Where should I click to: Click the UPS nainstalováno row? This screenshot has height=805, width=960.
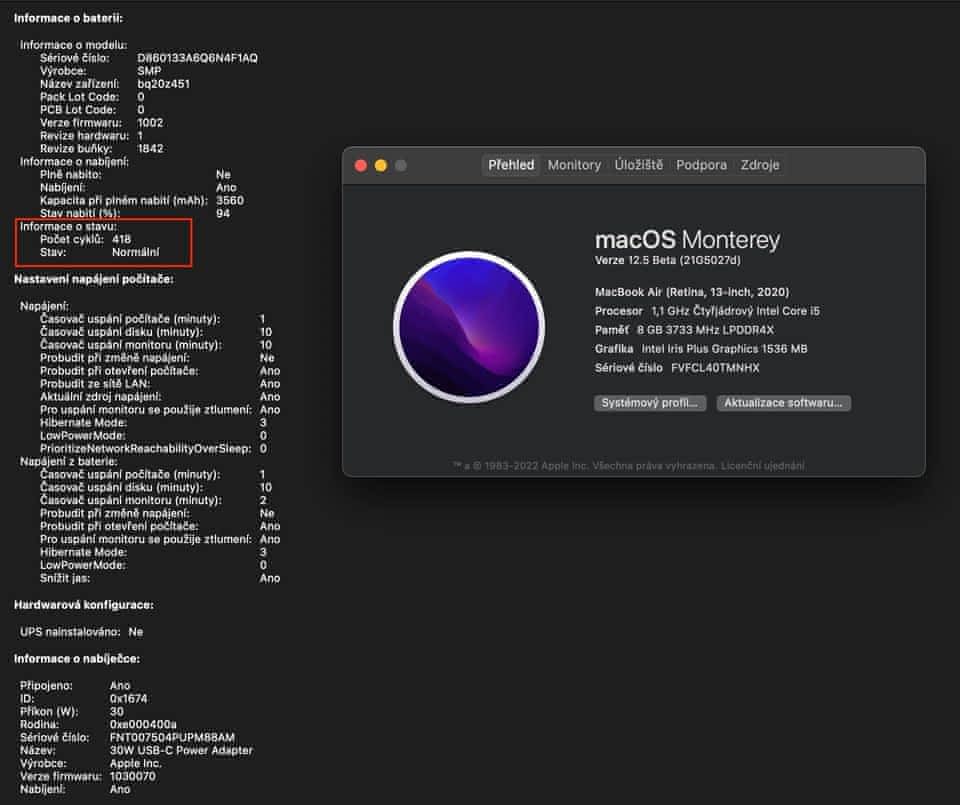81,632
